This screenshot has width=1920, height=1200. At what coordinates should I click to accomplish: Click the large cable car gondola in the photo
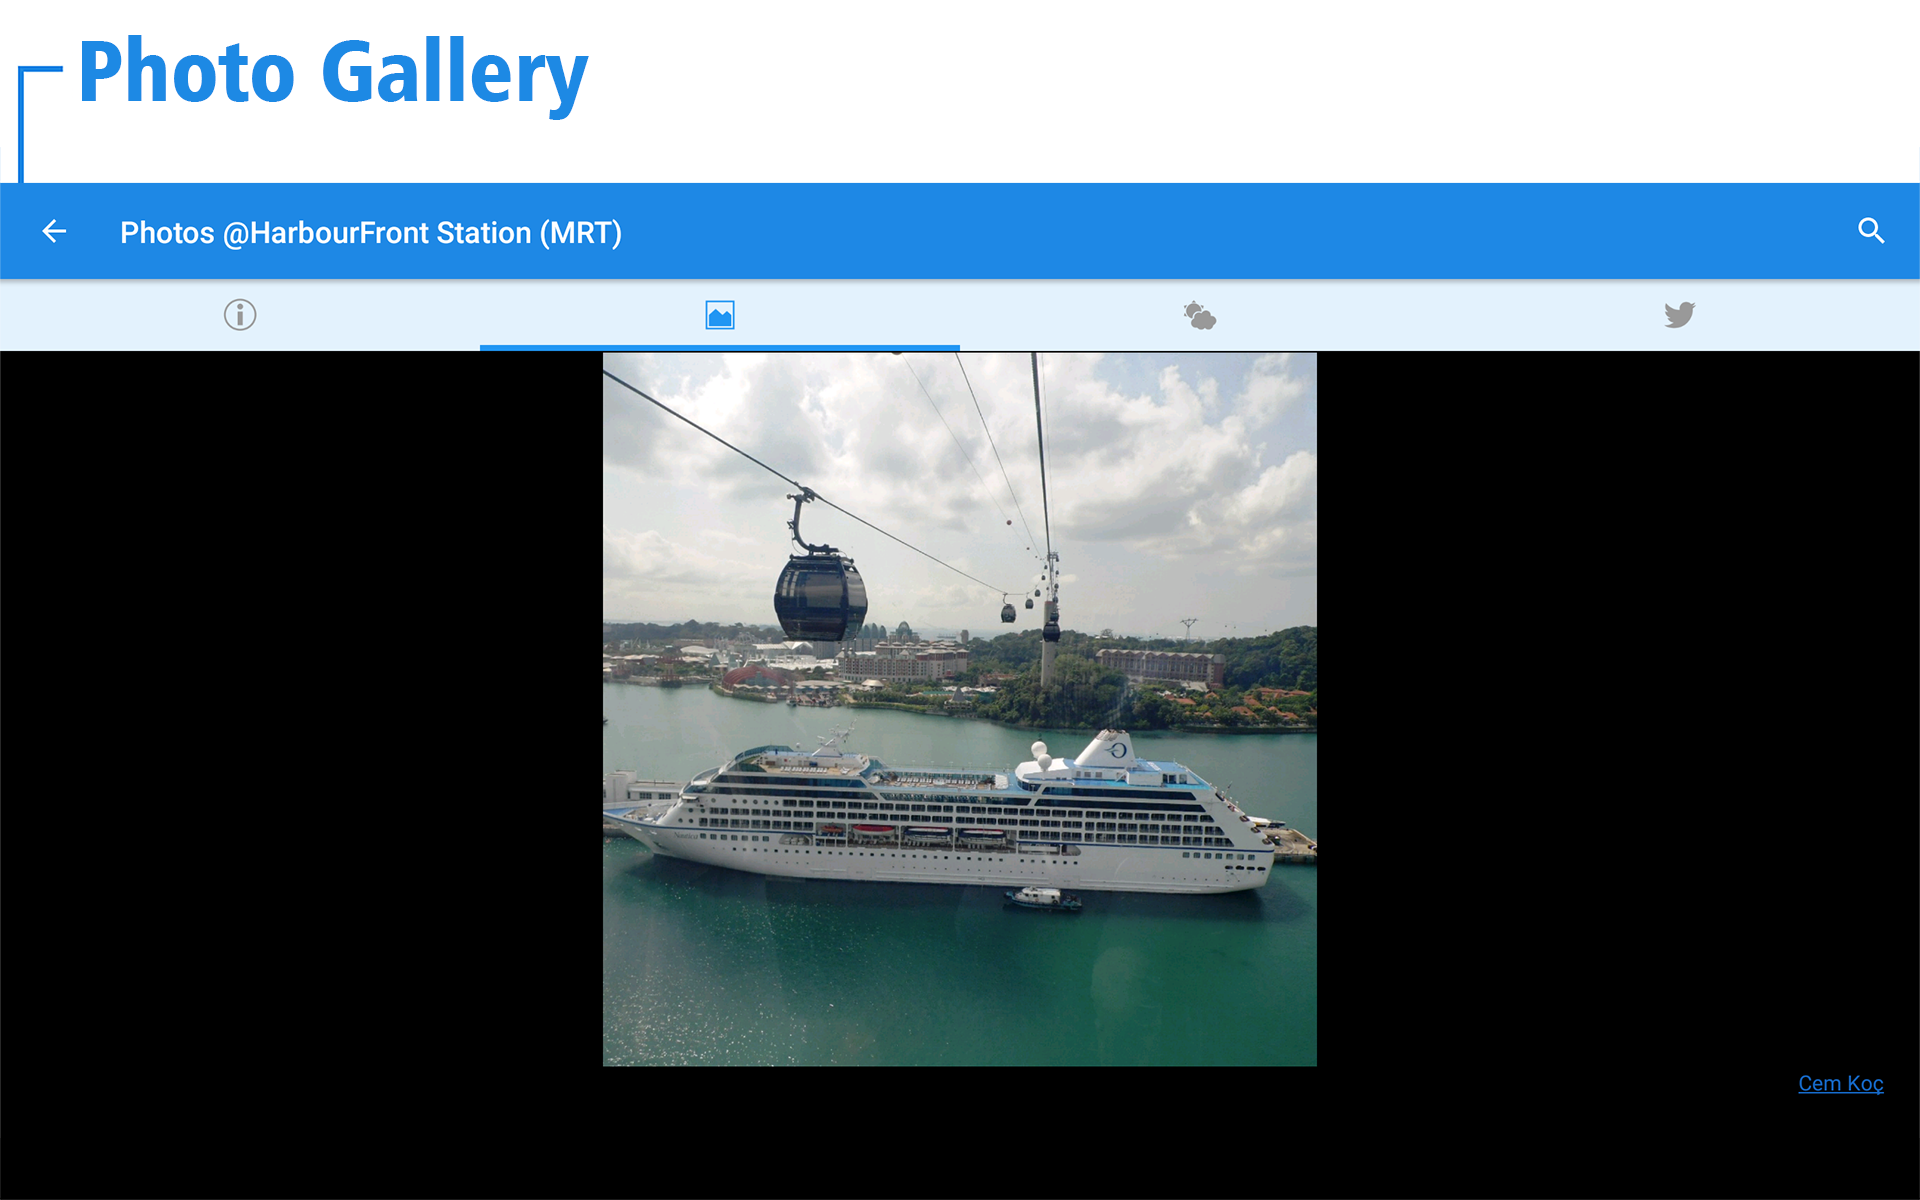click(x=820, y=597)
